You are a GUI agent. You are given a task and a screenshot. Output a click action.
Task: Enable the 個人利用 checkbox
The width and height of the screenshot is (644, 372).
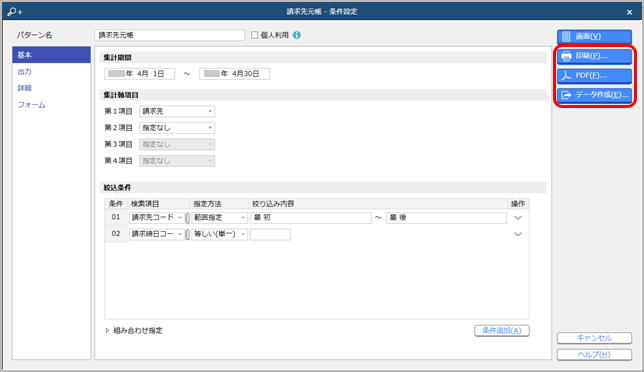[255, 35]
